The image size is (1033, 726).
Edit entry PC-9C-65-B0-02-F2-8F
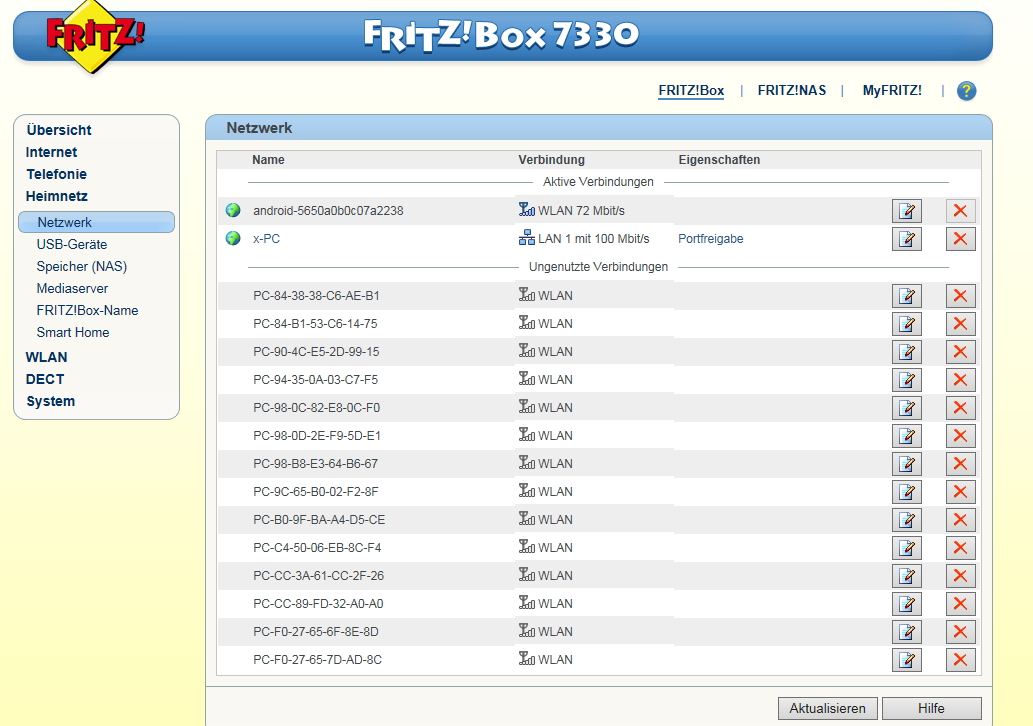907,491
